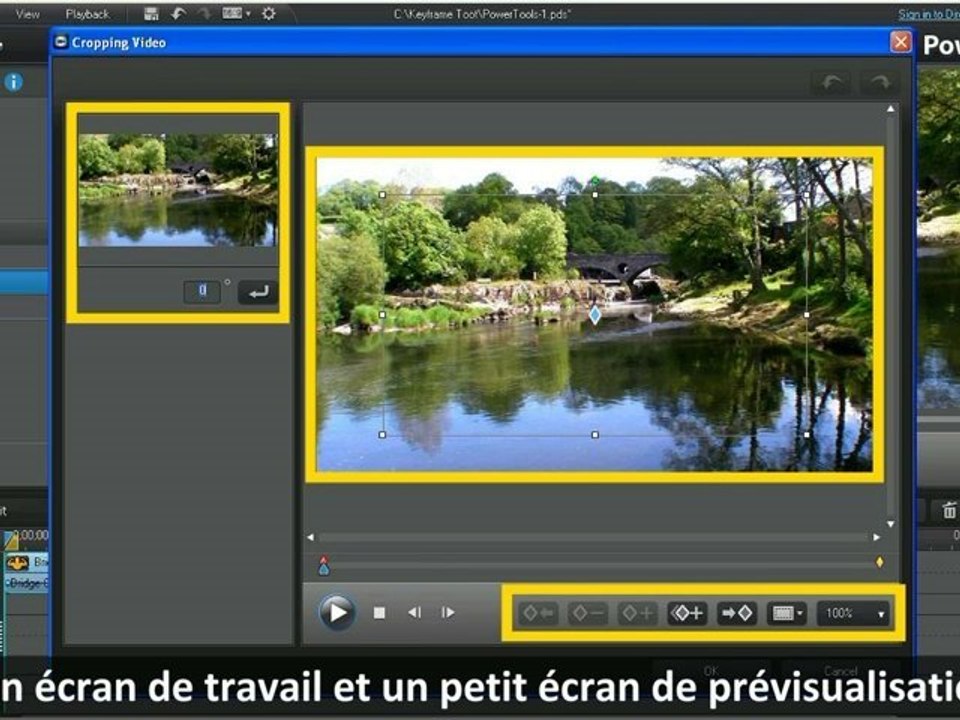The image size is (960, 720).
Task: Open the 100% zoom level dropdown
Action: [855, 613]
